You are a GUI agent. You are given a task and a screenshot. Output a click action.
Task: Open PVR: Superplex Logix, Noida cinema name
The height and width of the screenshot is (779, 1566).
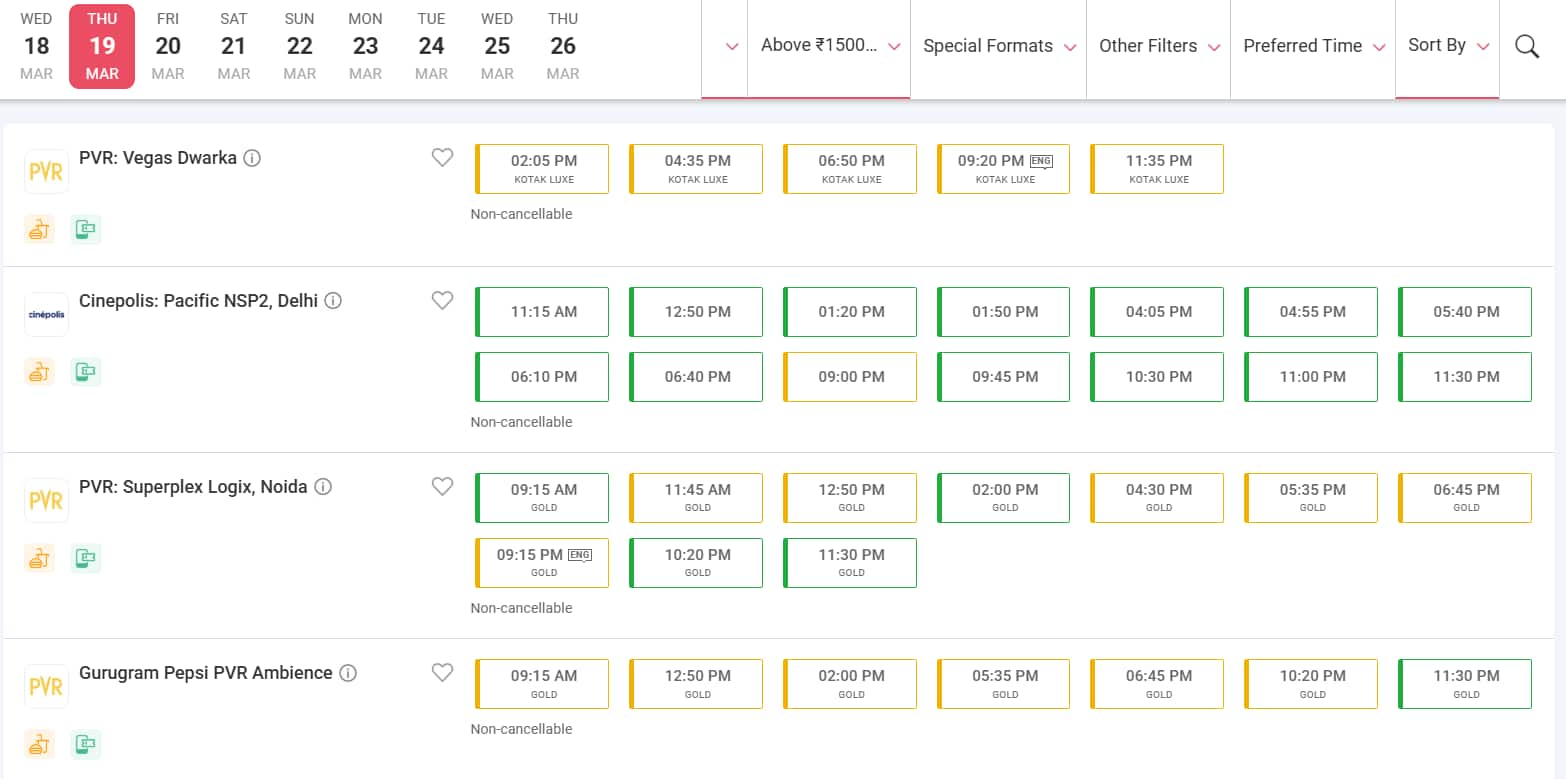[x=193, y=487]
